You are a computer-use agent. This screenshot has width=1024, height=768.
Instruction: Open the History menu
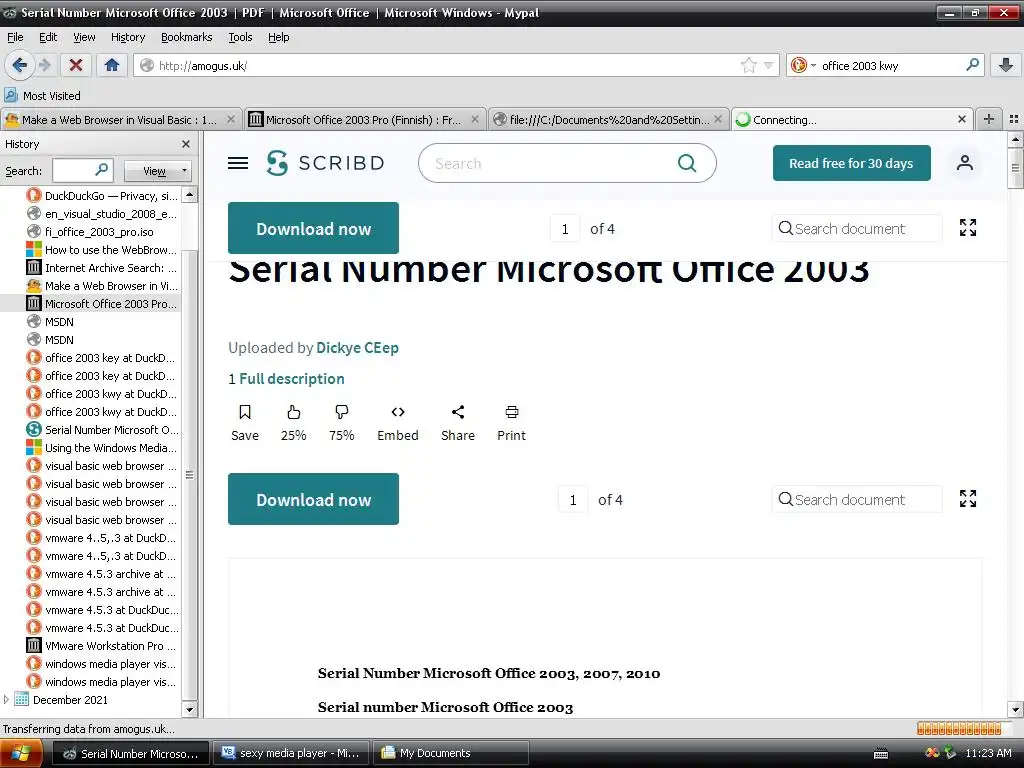point(128,37)
